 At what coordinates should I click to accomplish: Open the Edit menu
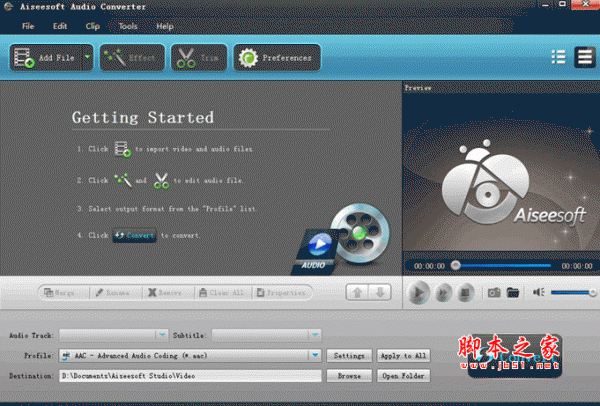click(60, 26)
